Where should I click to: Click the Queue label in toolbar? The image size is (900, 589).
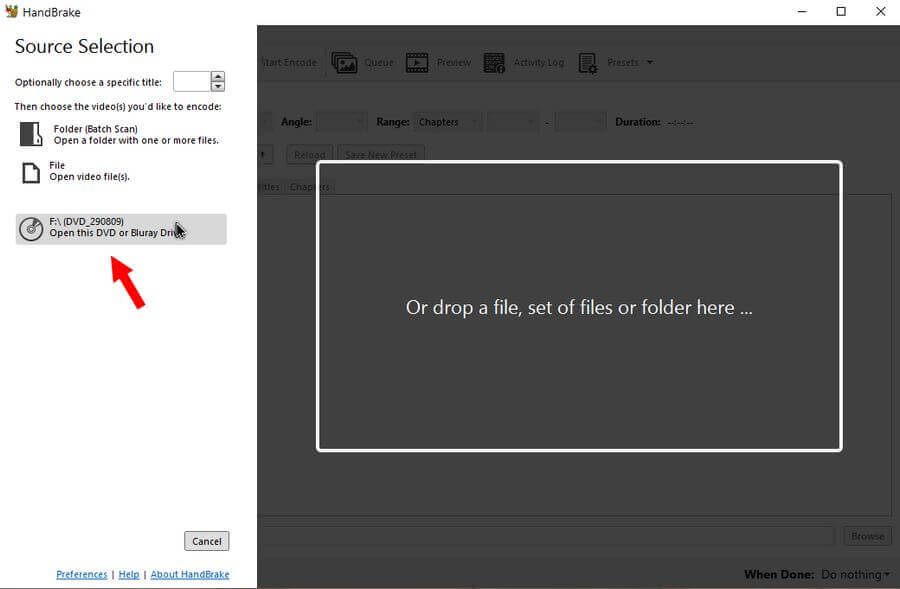(x=379, y=63)
